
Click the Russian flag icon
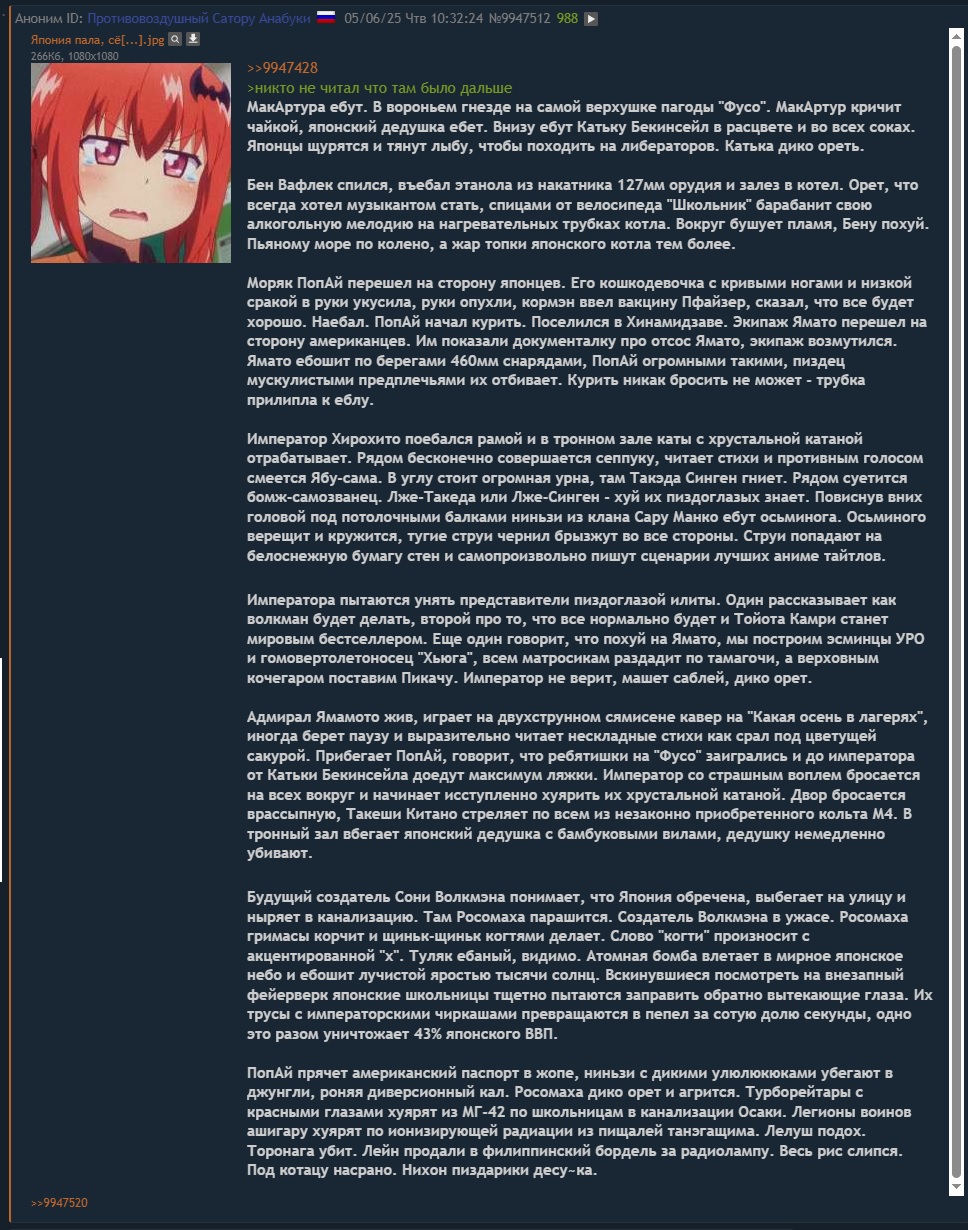coord(326,17)
